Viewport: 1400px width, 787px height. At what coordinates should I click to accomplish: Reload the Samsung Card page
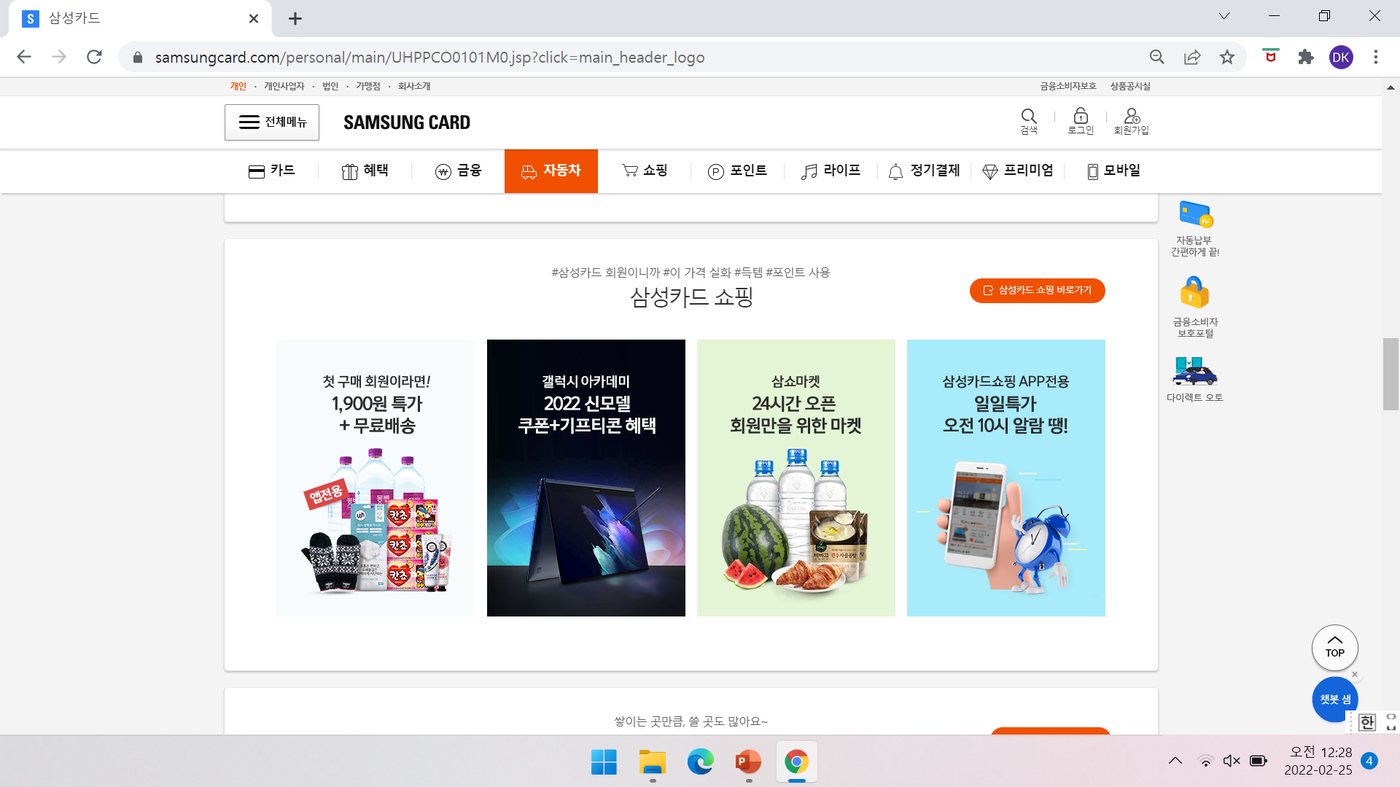click(94, 57)
